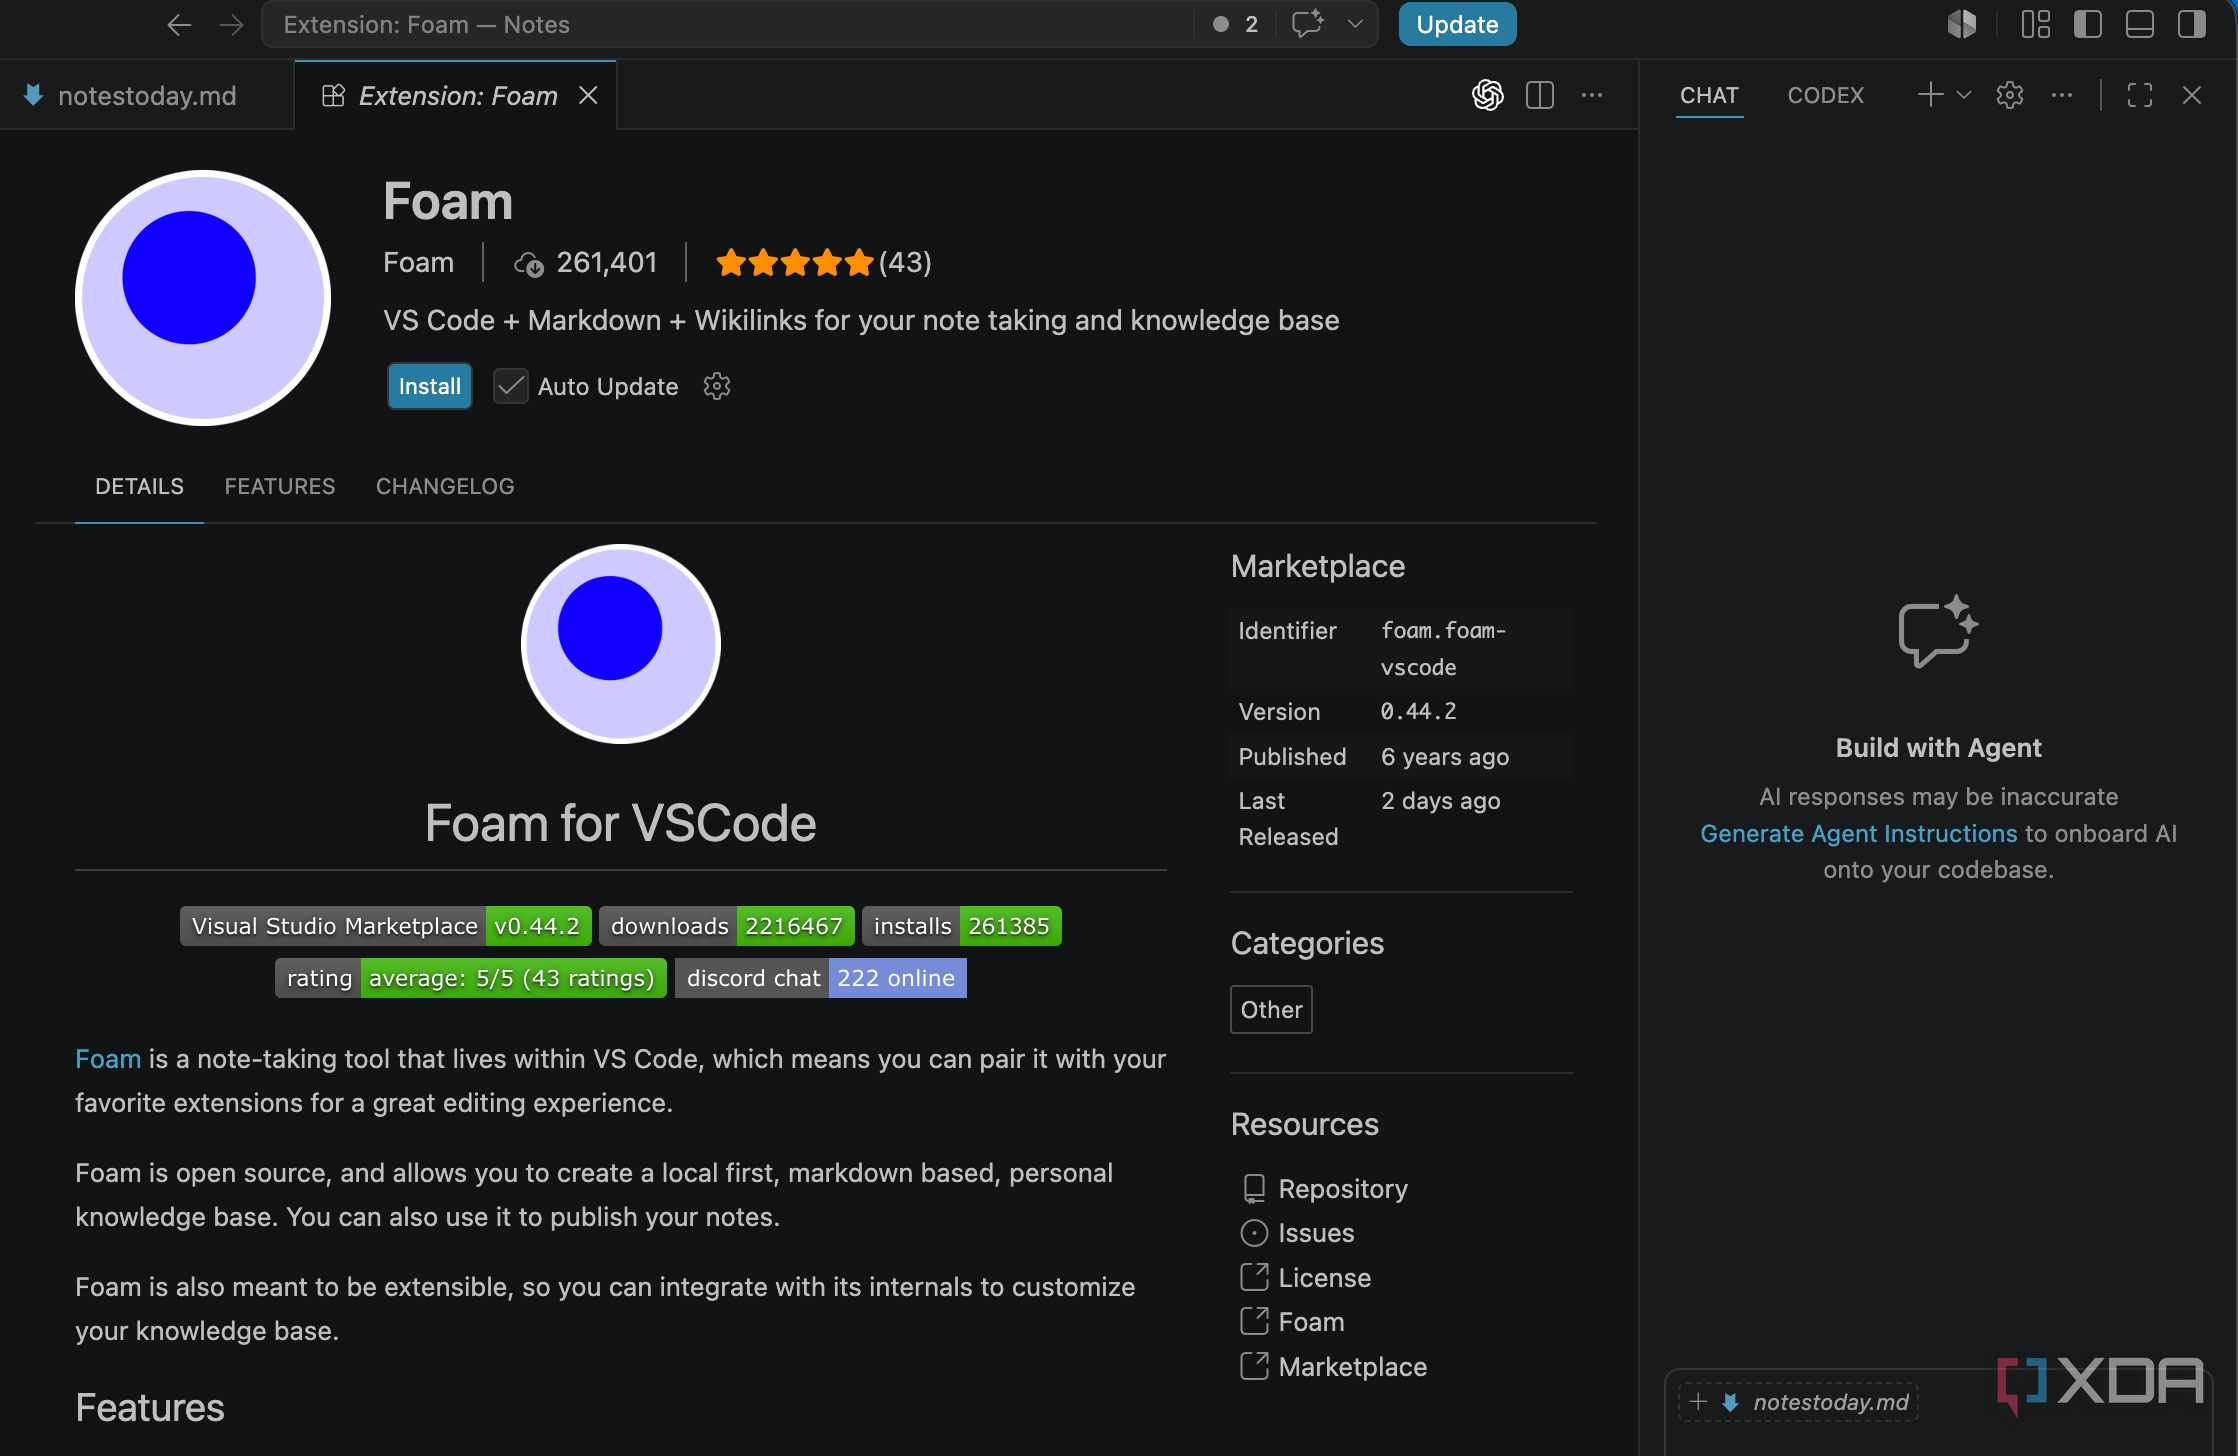Toggle the Auto Update checkbox

[x=510, y=386]
